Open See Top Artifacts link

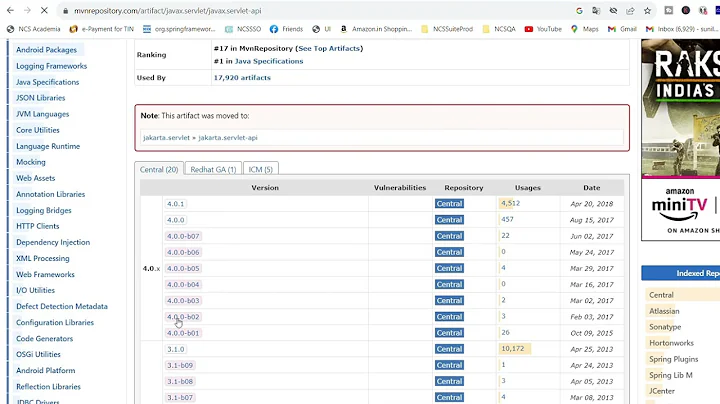(x=329, y=48)
